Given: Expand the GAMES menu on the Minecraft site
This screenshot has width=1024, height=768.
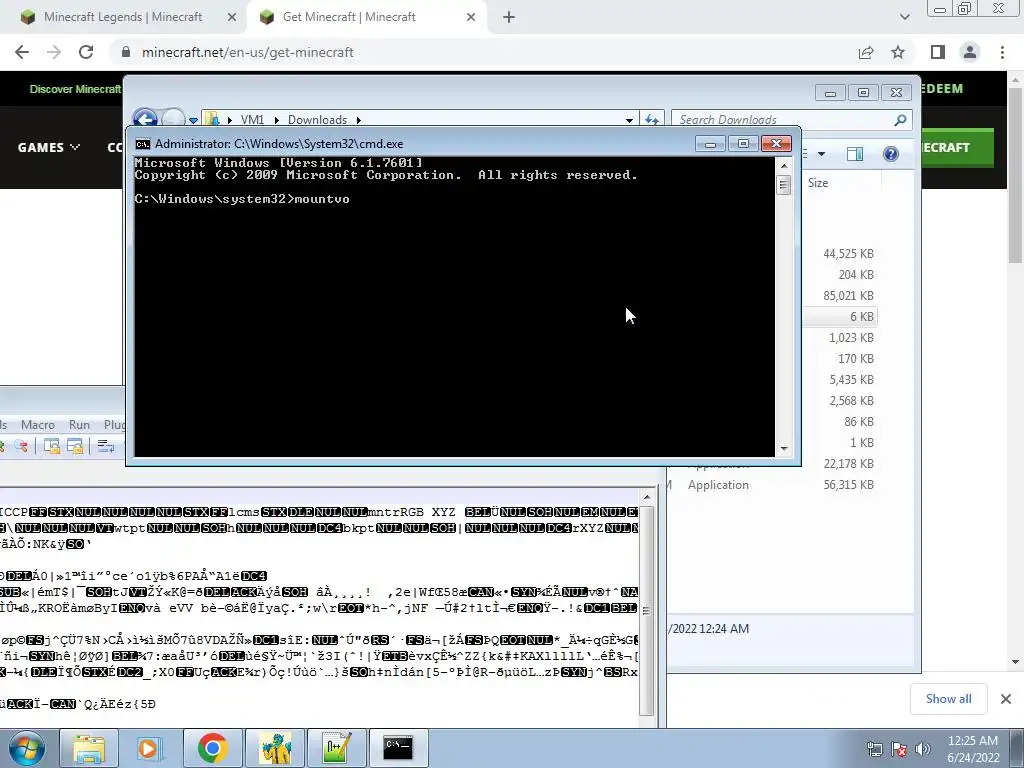Looking at the screenshot, I should point(48,148).
